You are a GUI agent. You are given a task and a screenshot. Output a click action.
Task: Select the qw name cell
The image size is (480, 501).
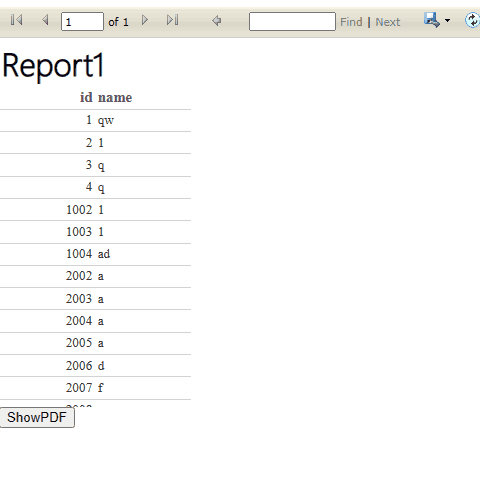click(x=106, y=120)
